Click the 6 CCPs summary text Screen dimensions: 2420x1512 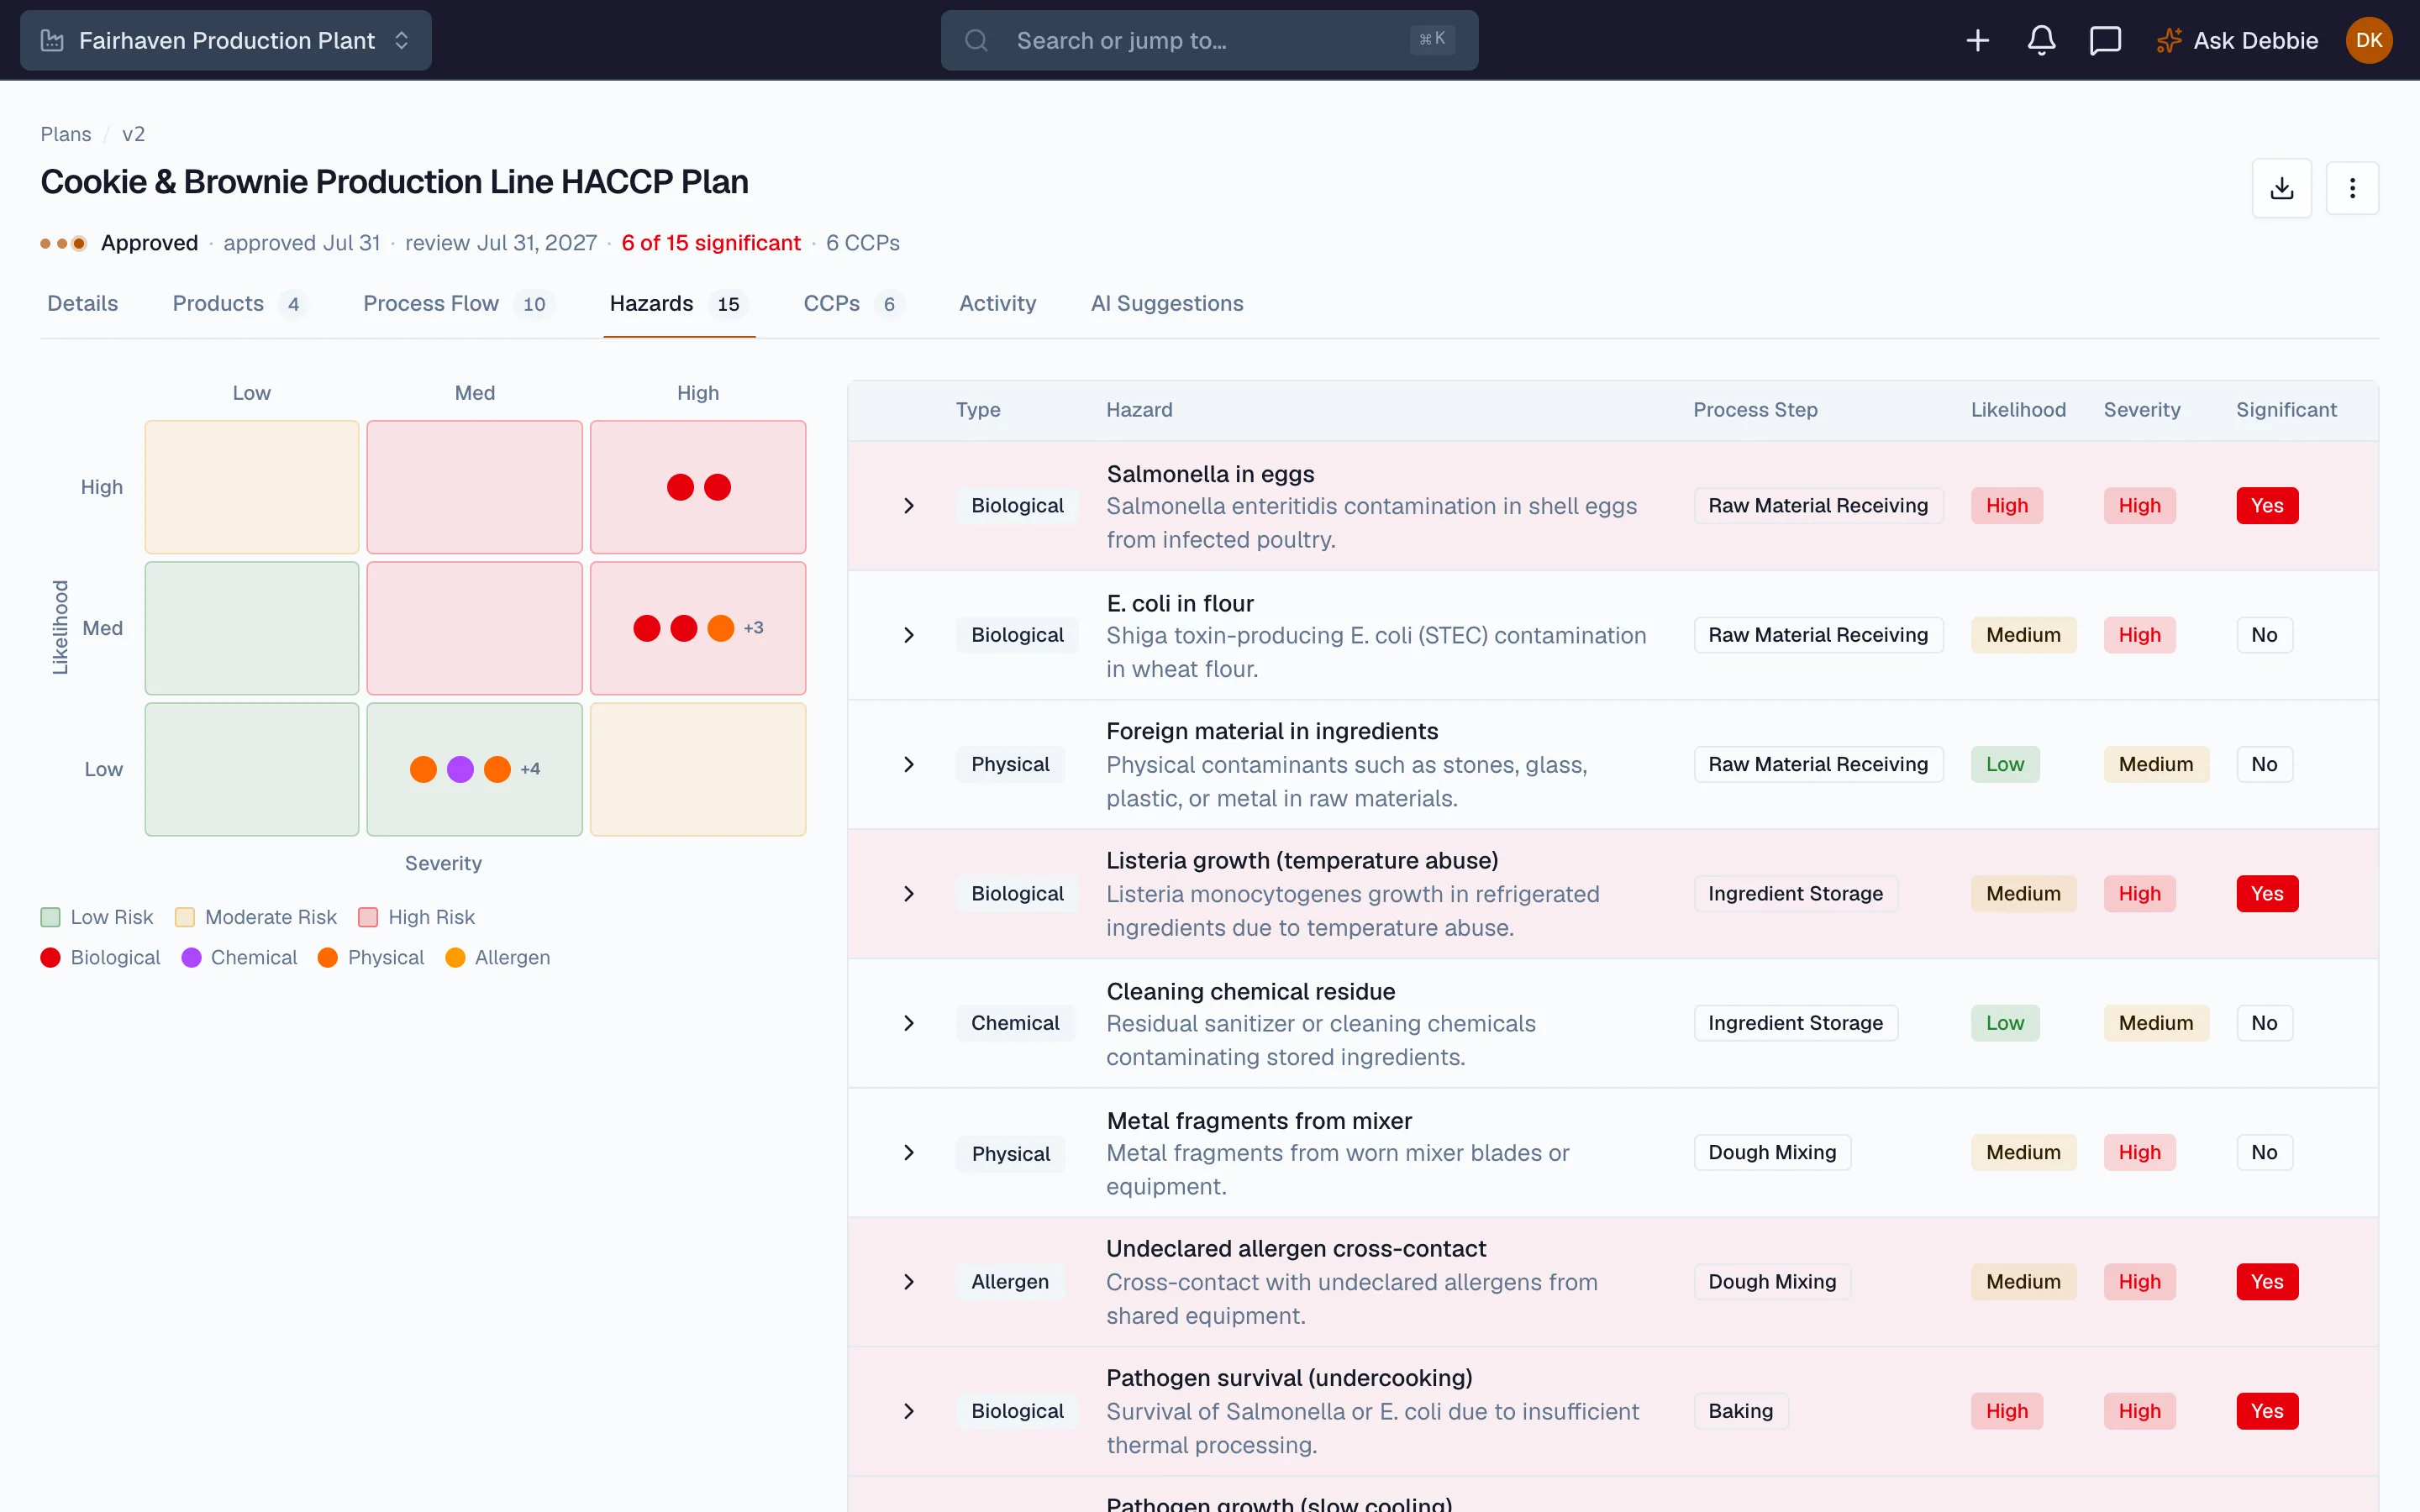click(863, 243)
